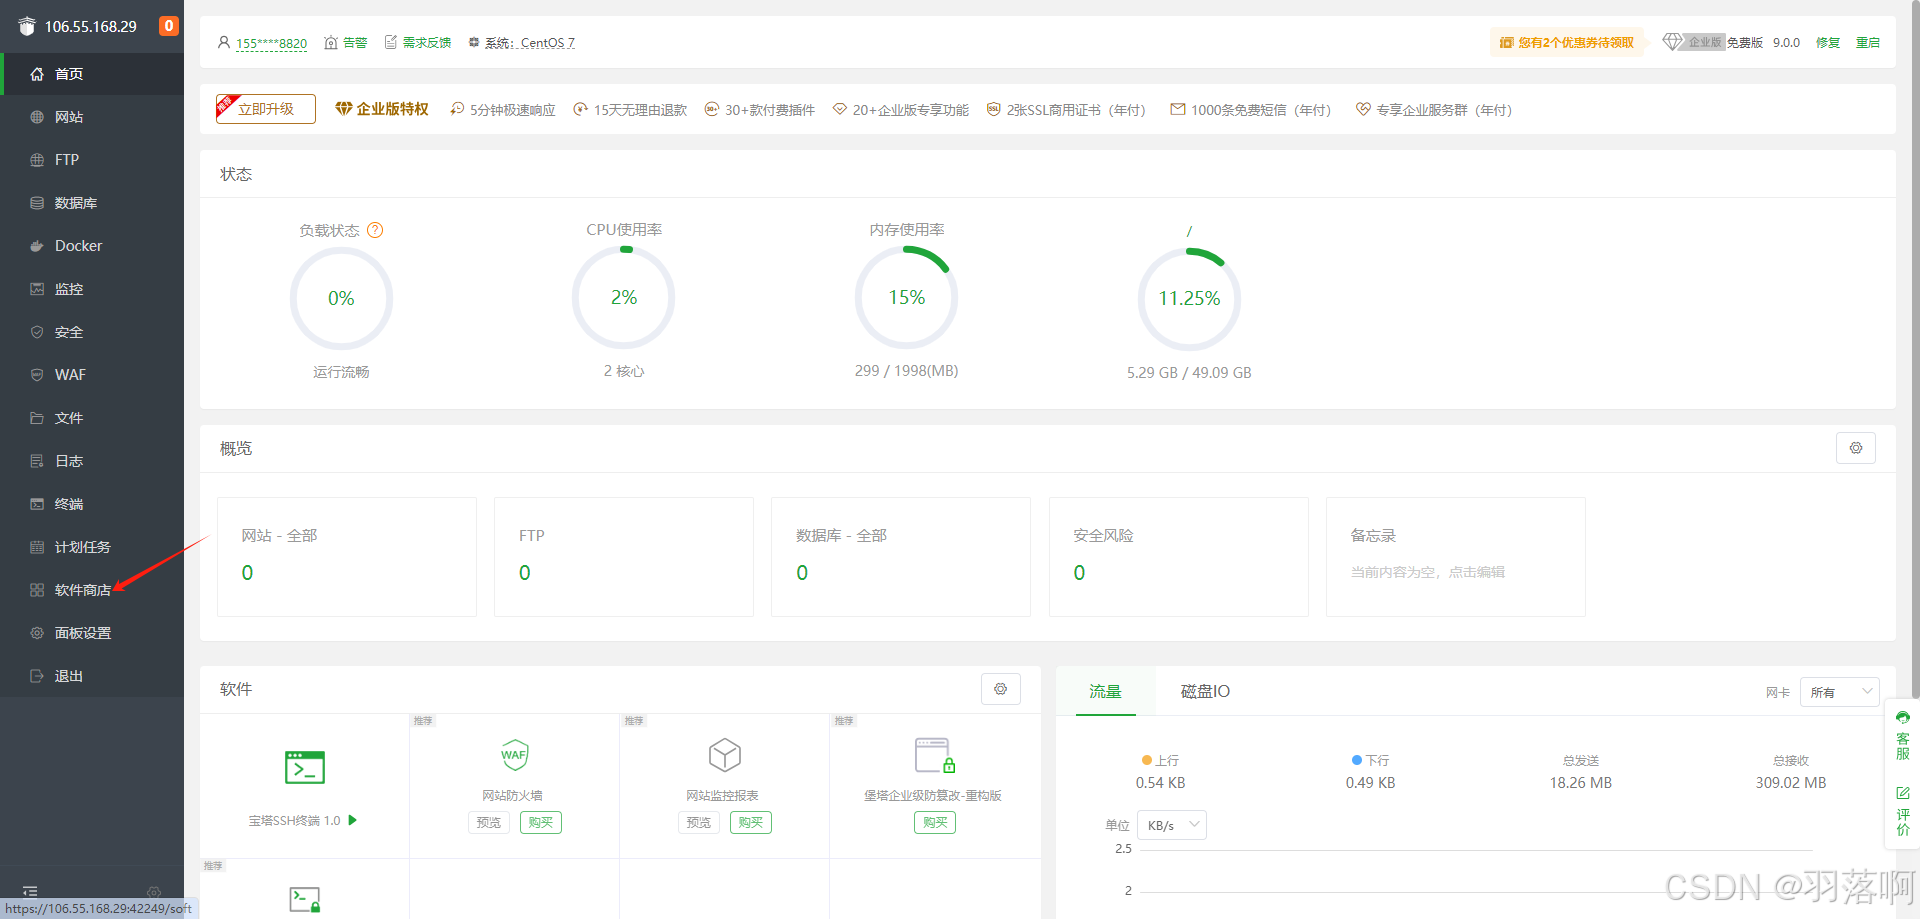1920x919 pixels.
Task: Open the 首页 home menu item
Action: [x=92, y=74]
